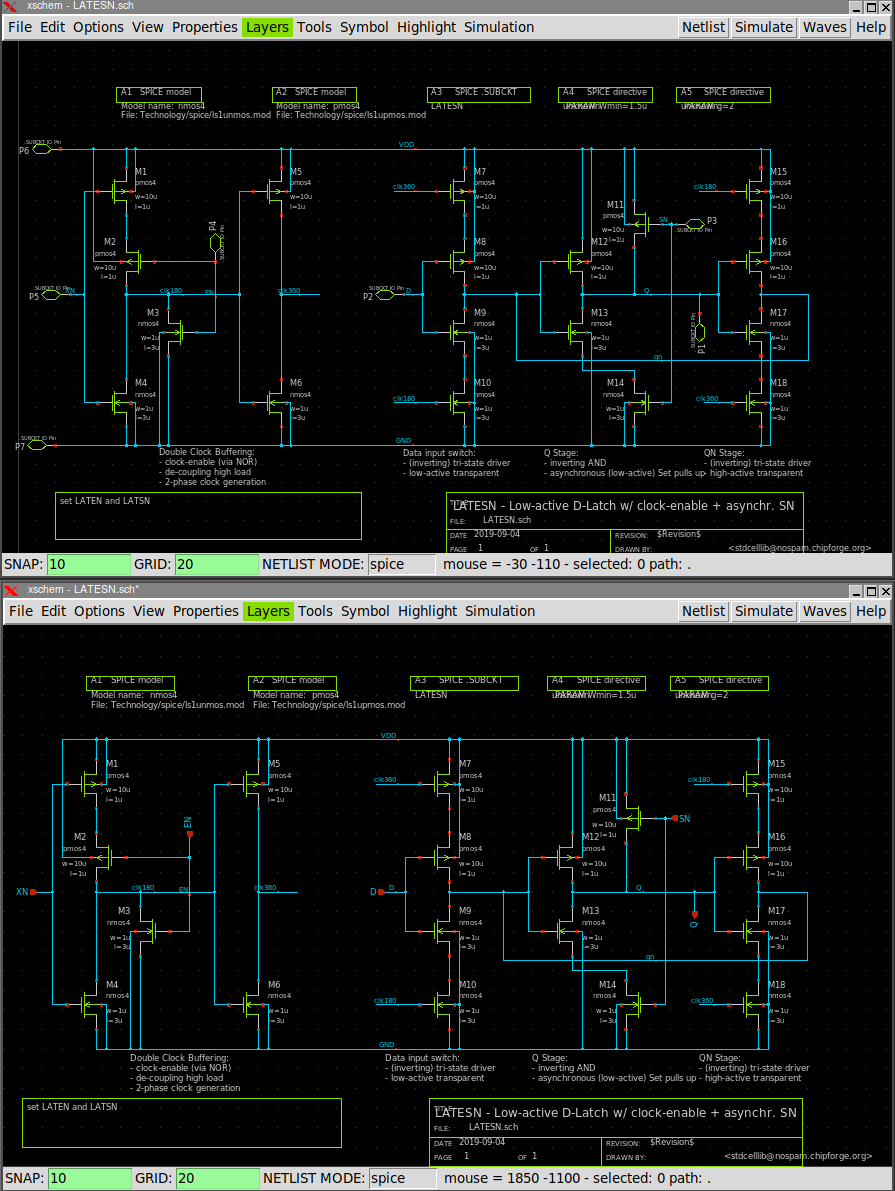Focus the NETLIST MODE field in bottom window
This screenshot has width=895, height=1191.
click(x=402, y=1178)
